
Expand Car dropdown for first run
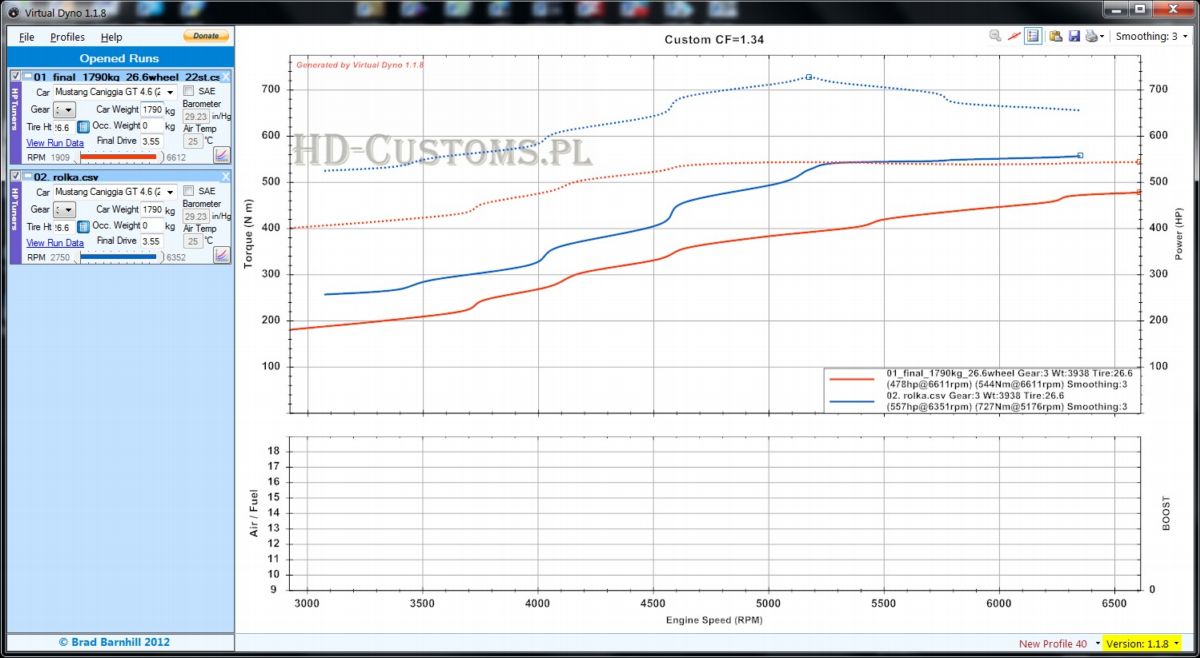point(171,92)
